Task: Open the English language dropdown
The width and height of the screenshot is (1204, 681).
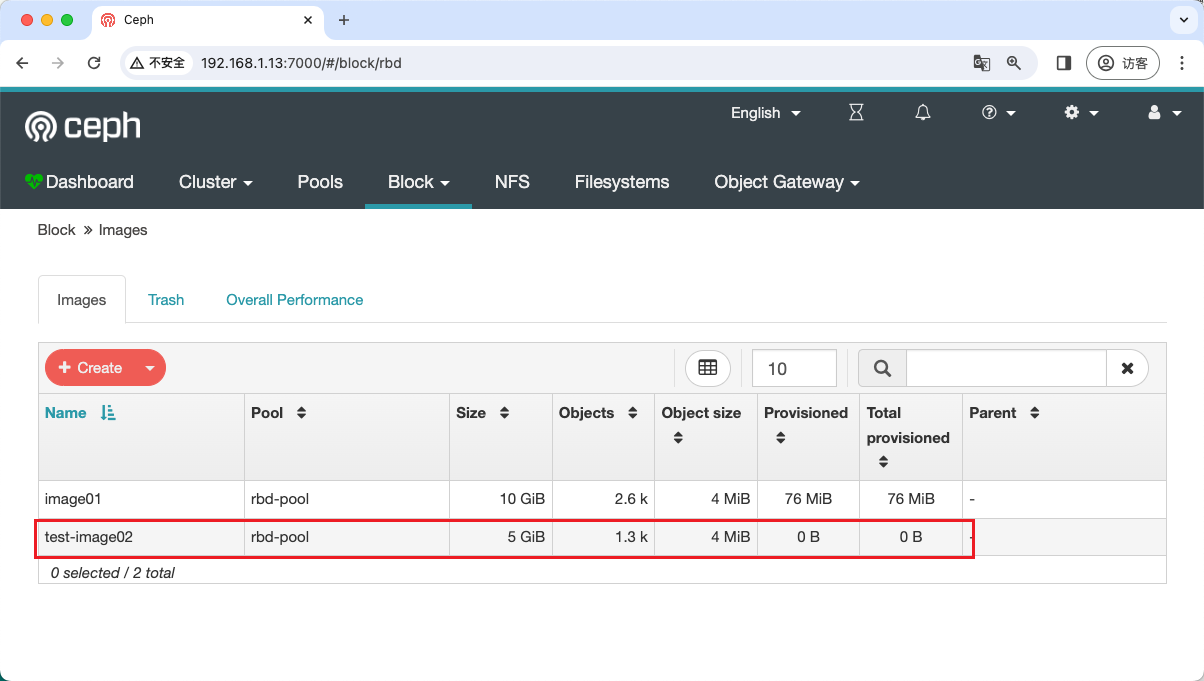Action: pyautogui.click(x=766, y=113)
